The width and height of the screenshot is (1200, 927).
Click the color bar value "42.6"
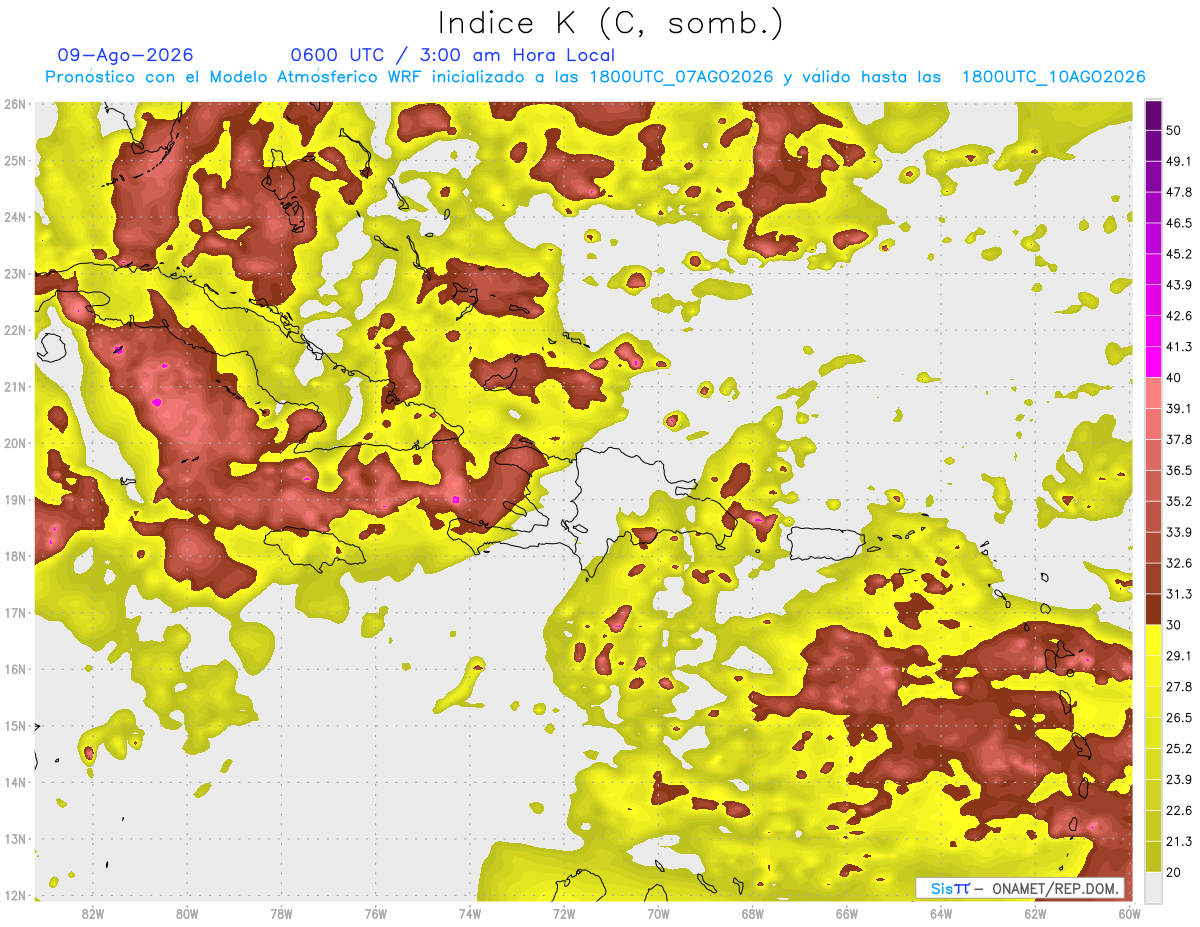[x=1179, y=316]
